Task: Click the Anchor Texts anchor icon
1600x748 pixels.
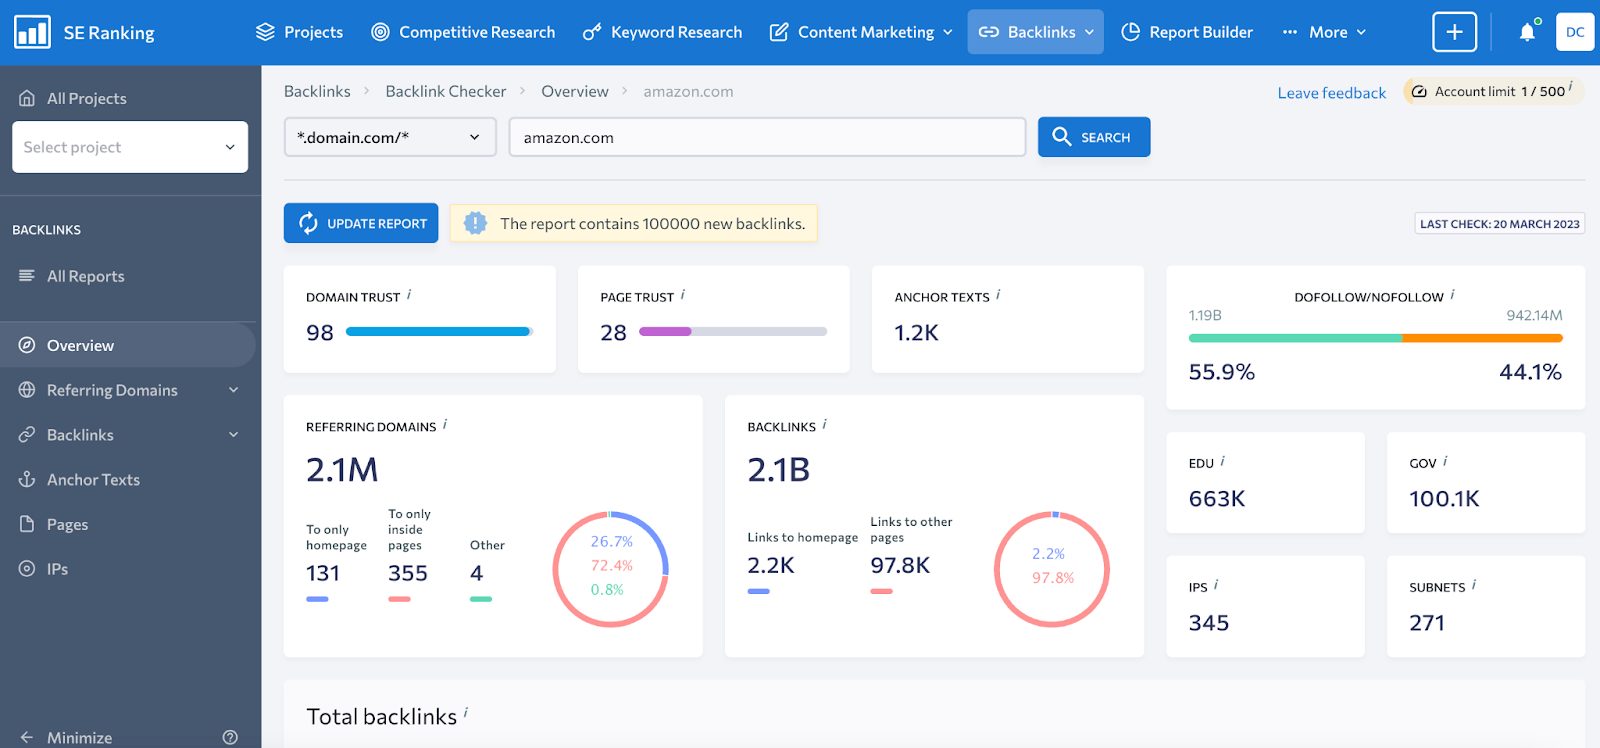Action: (x=27, y=479)
